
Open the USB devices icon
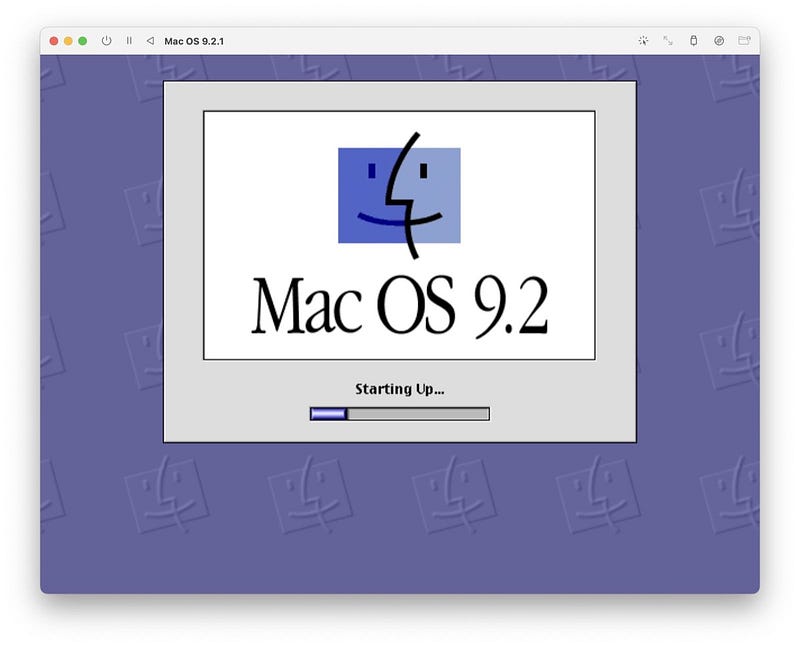(693, 41)
